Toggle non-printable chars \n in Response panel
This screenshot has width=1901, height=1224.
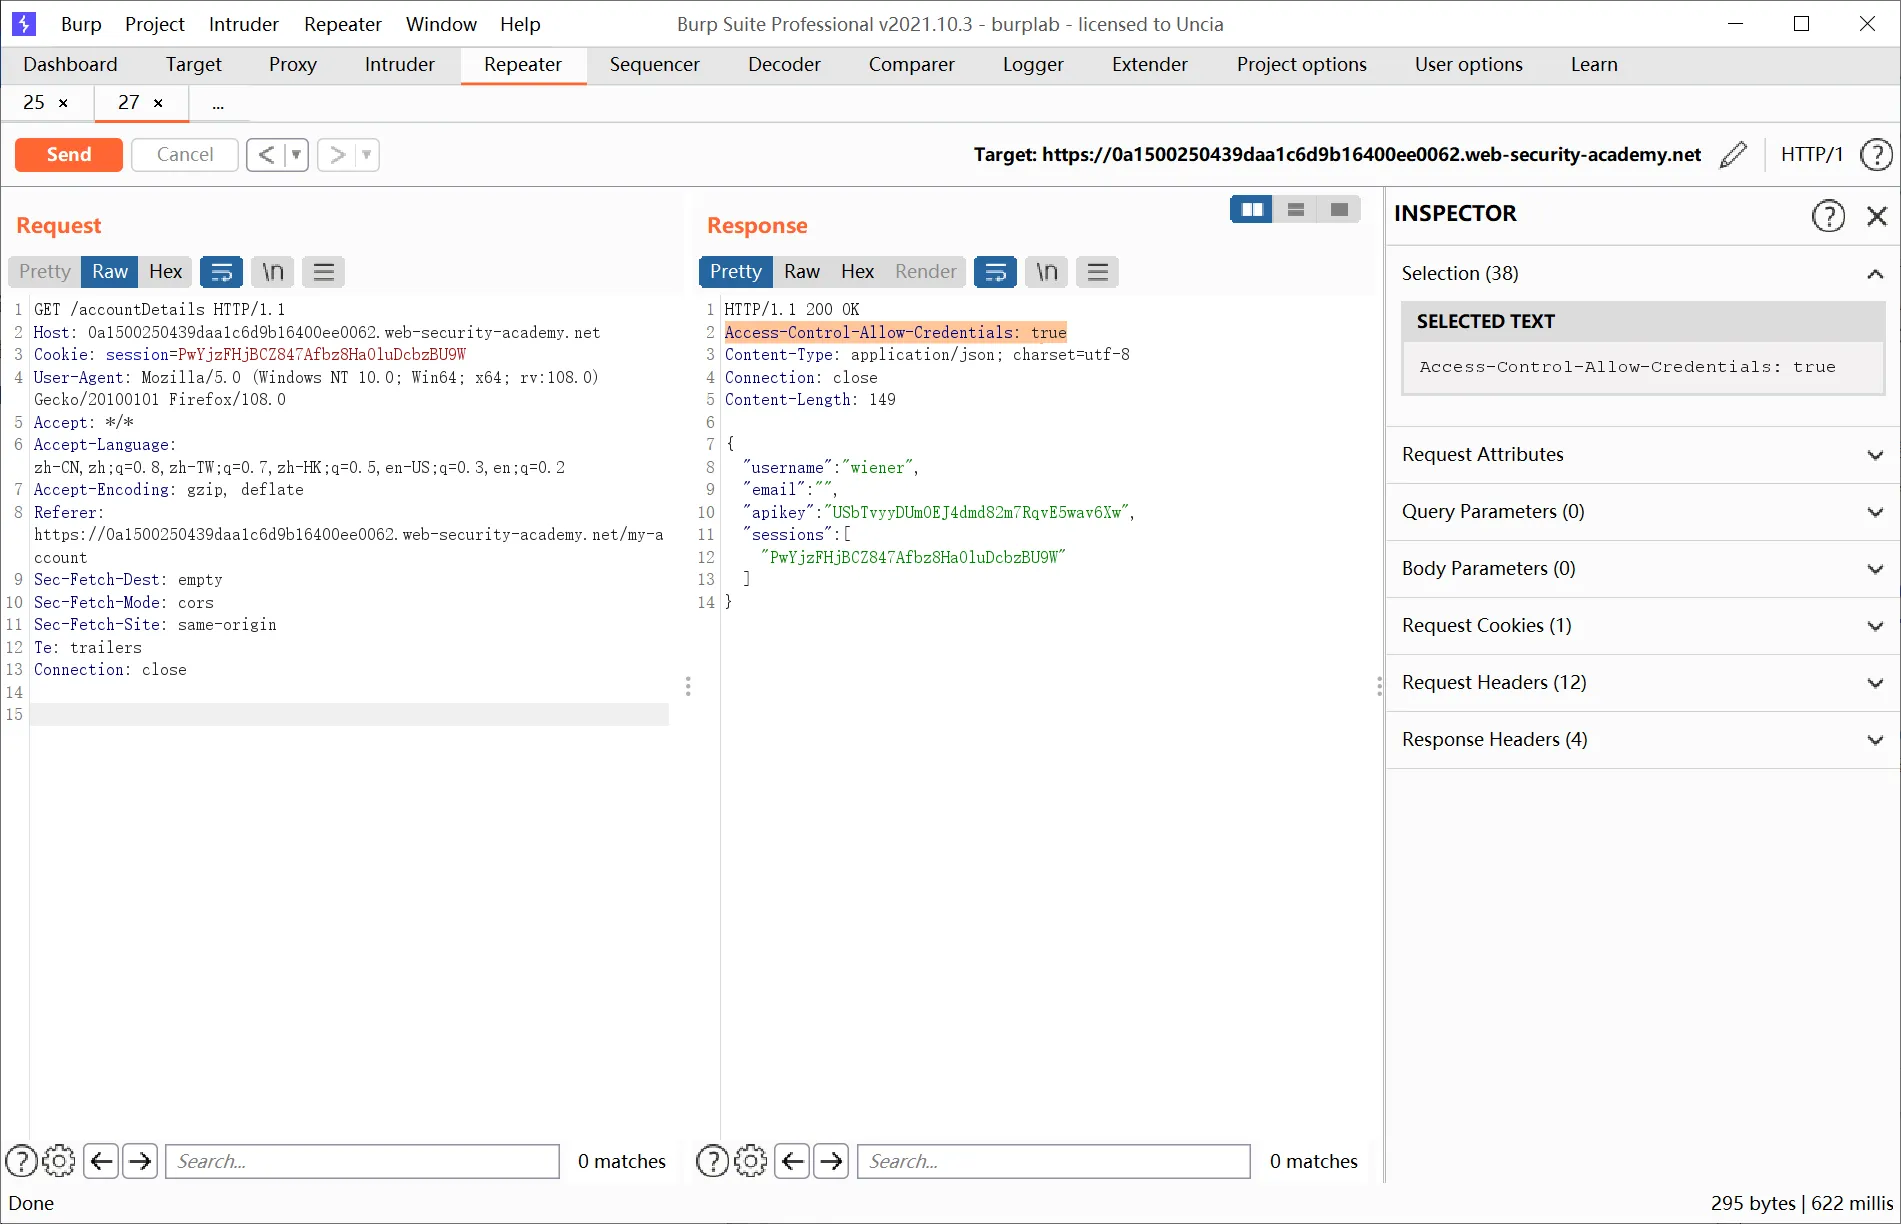click(1047, 271)
